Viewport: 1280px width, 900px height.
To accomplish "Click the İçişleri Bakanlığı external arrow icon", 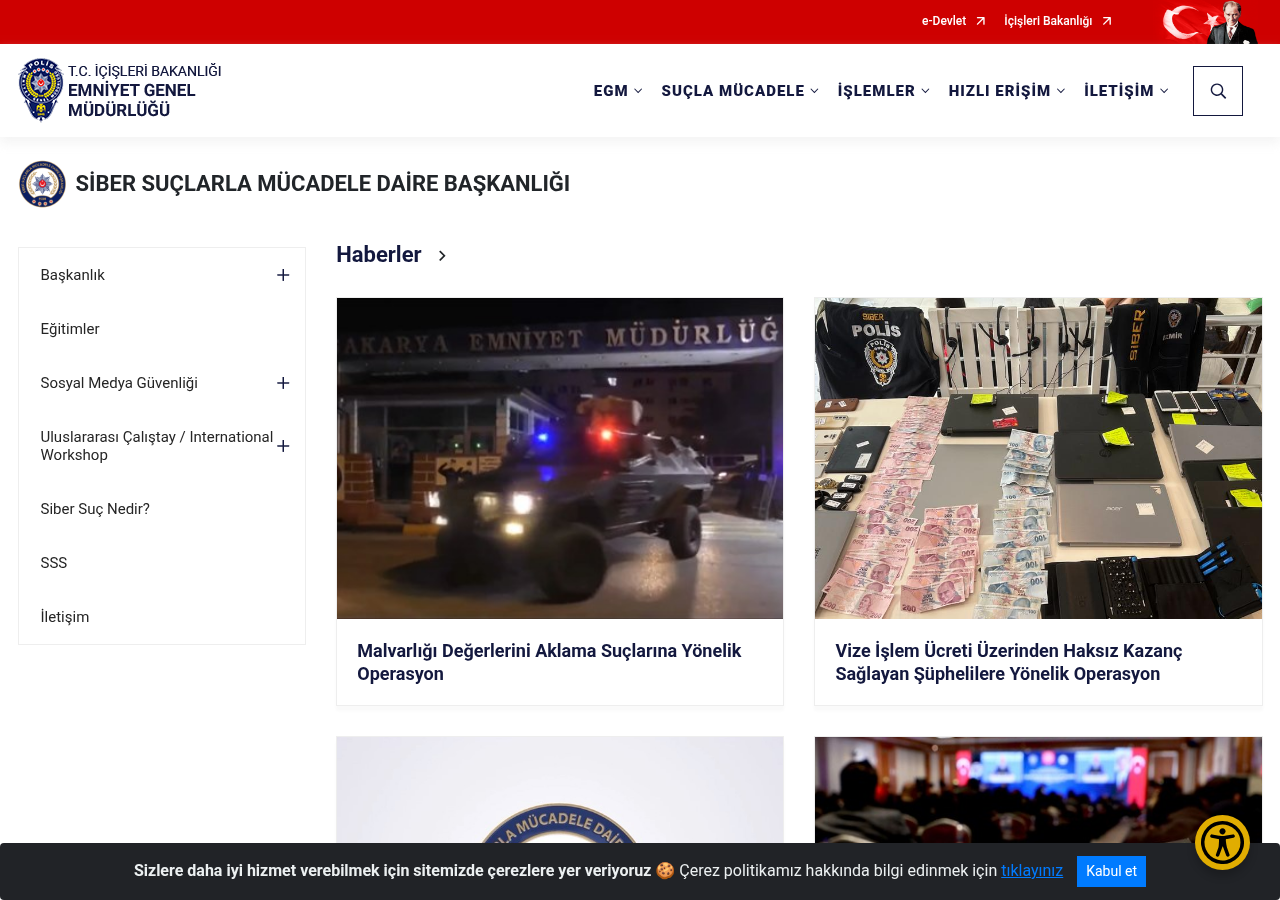I will [1107, 21].
